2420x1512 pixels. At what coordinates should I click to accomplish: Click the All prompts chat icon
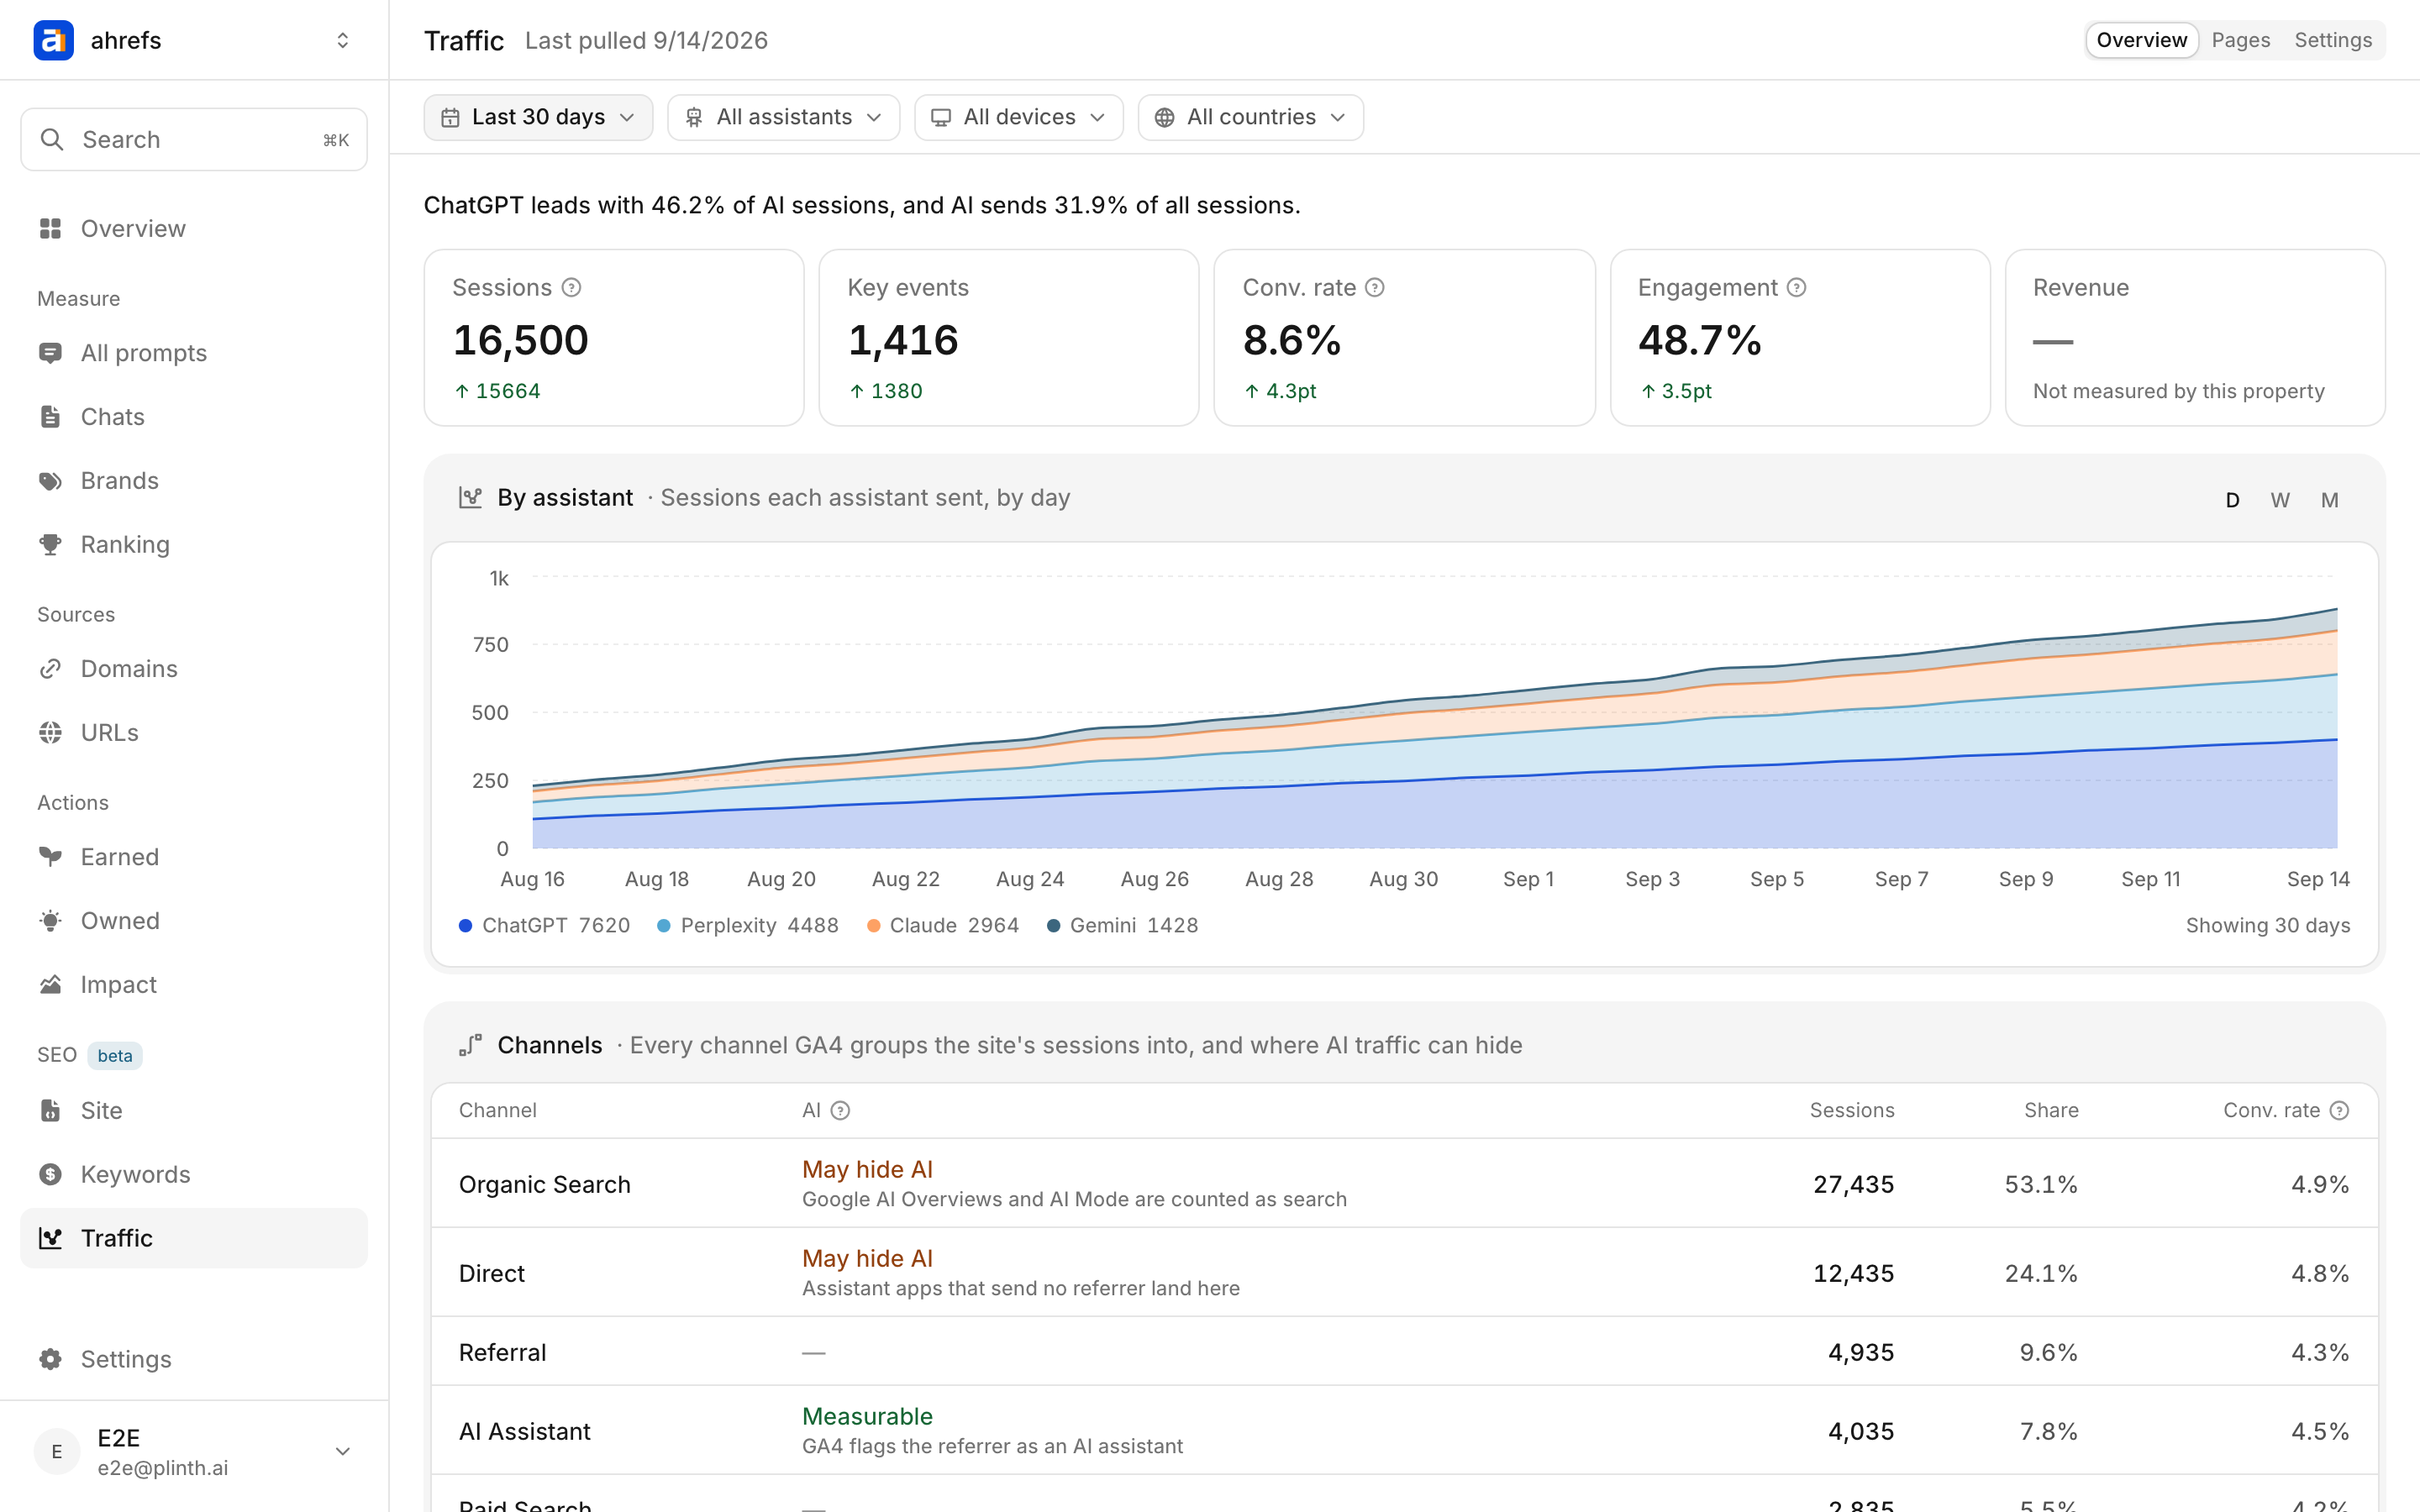(50, 353)
